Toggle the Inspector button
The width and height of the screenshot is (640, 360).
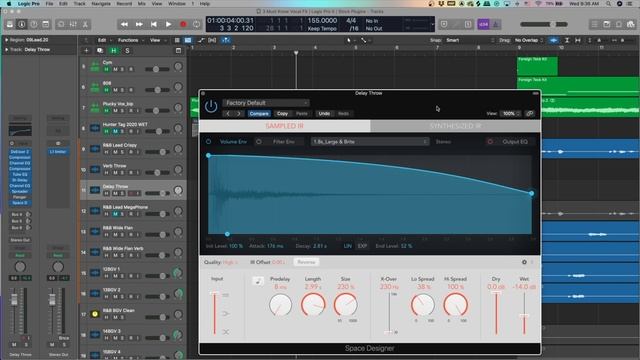(22, 24)
